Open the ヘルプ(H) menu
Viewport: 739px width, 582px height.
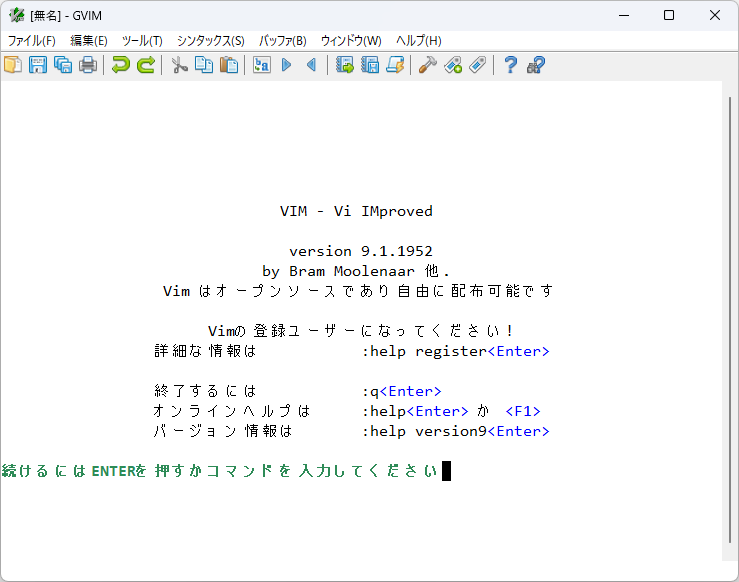click(x=419, y=41)
